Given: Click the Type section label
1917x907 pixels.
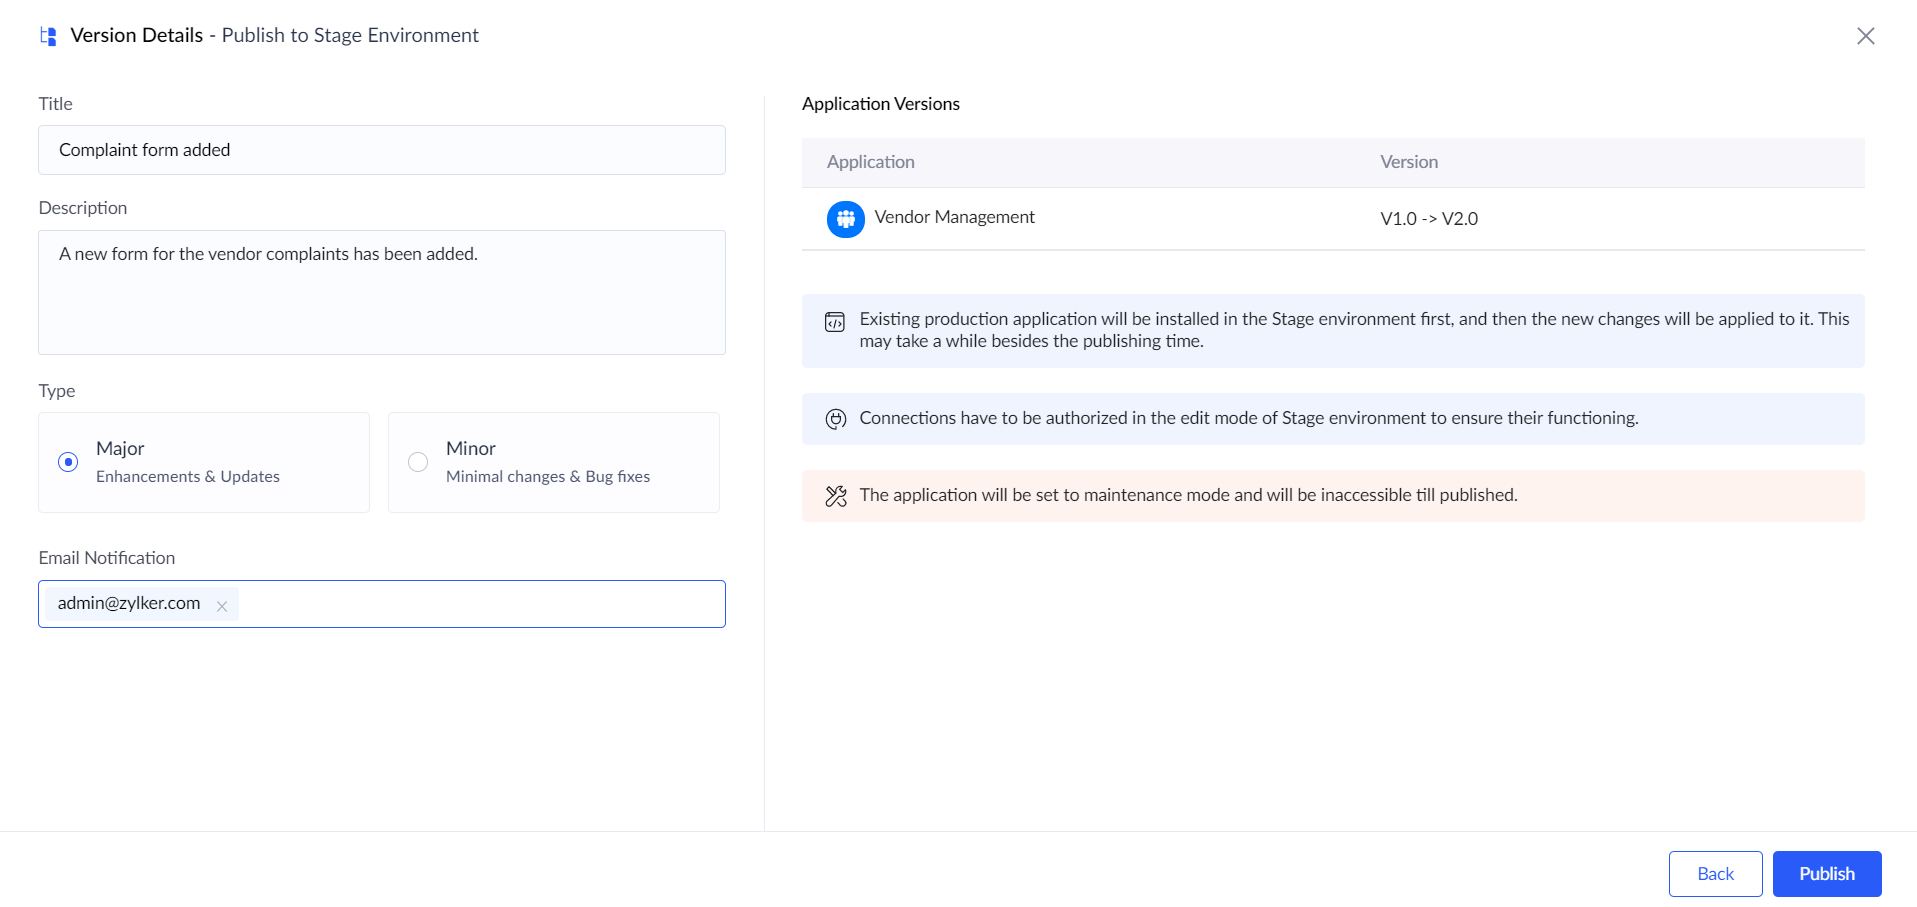Looking at the screenshot, I should pos(57,391).
